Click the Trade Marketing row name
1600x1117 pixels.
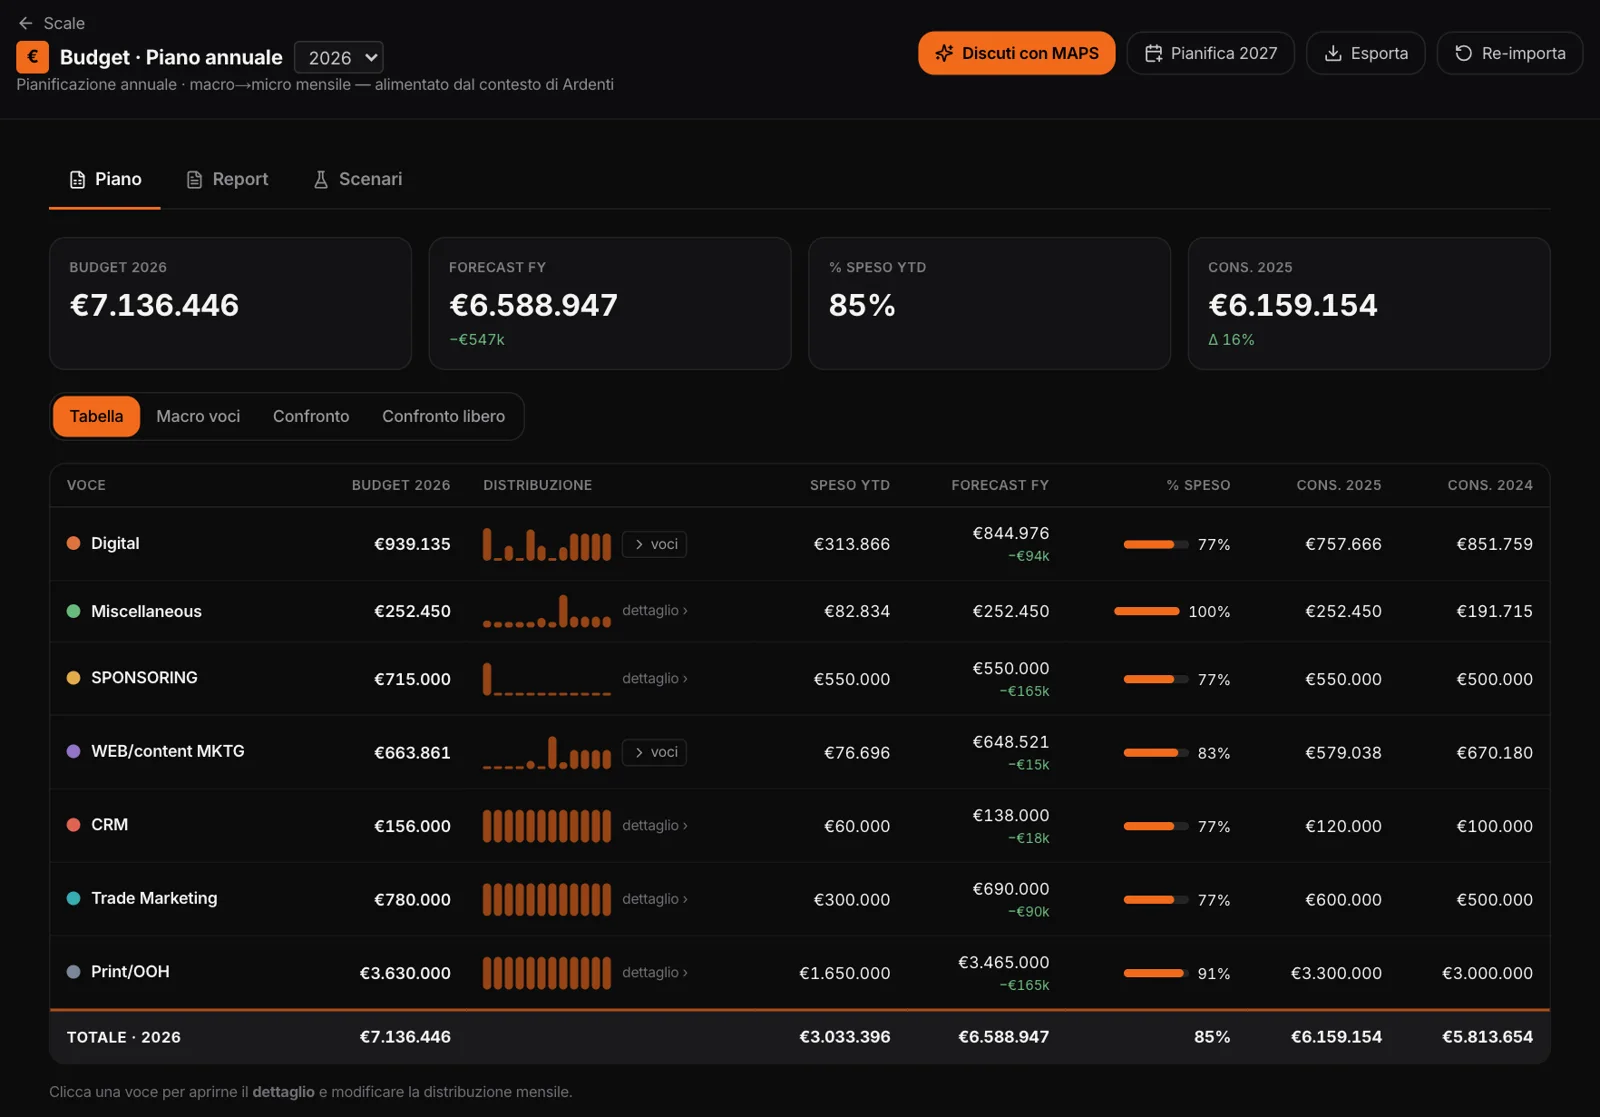coord(154,898)
